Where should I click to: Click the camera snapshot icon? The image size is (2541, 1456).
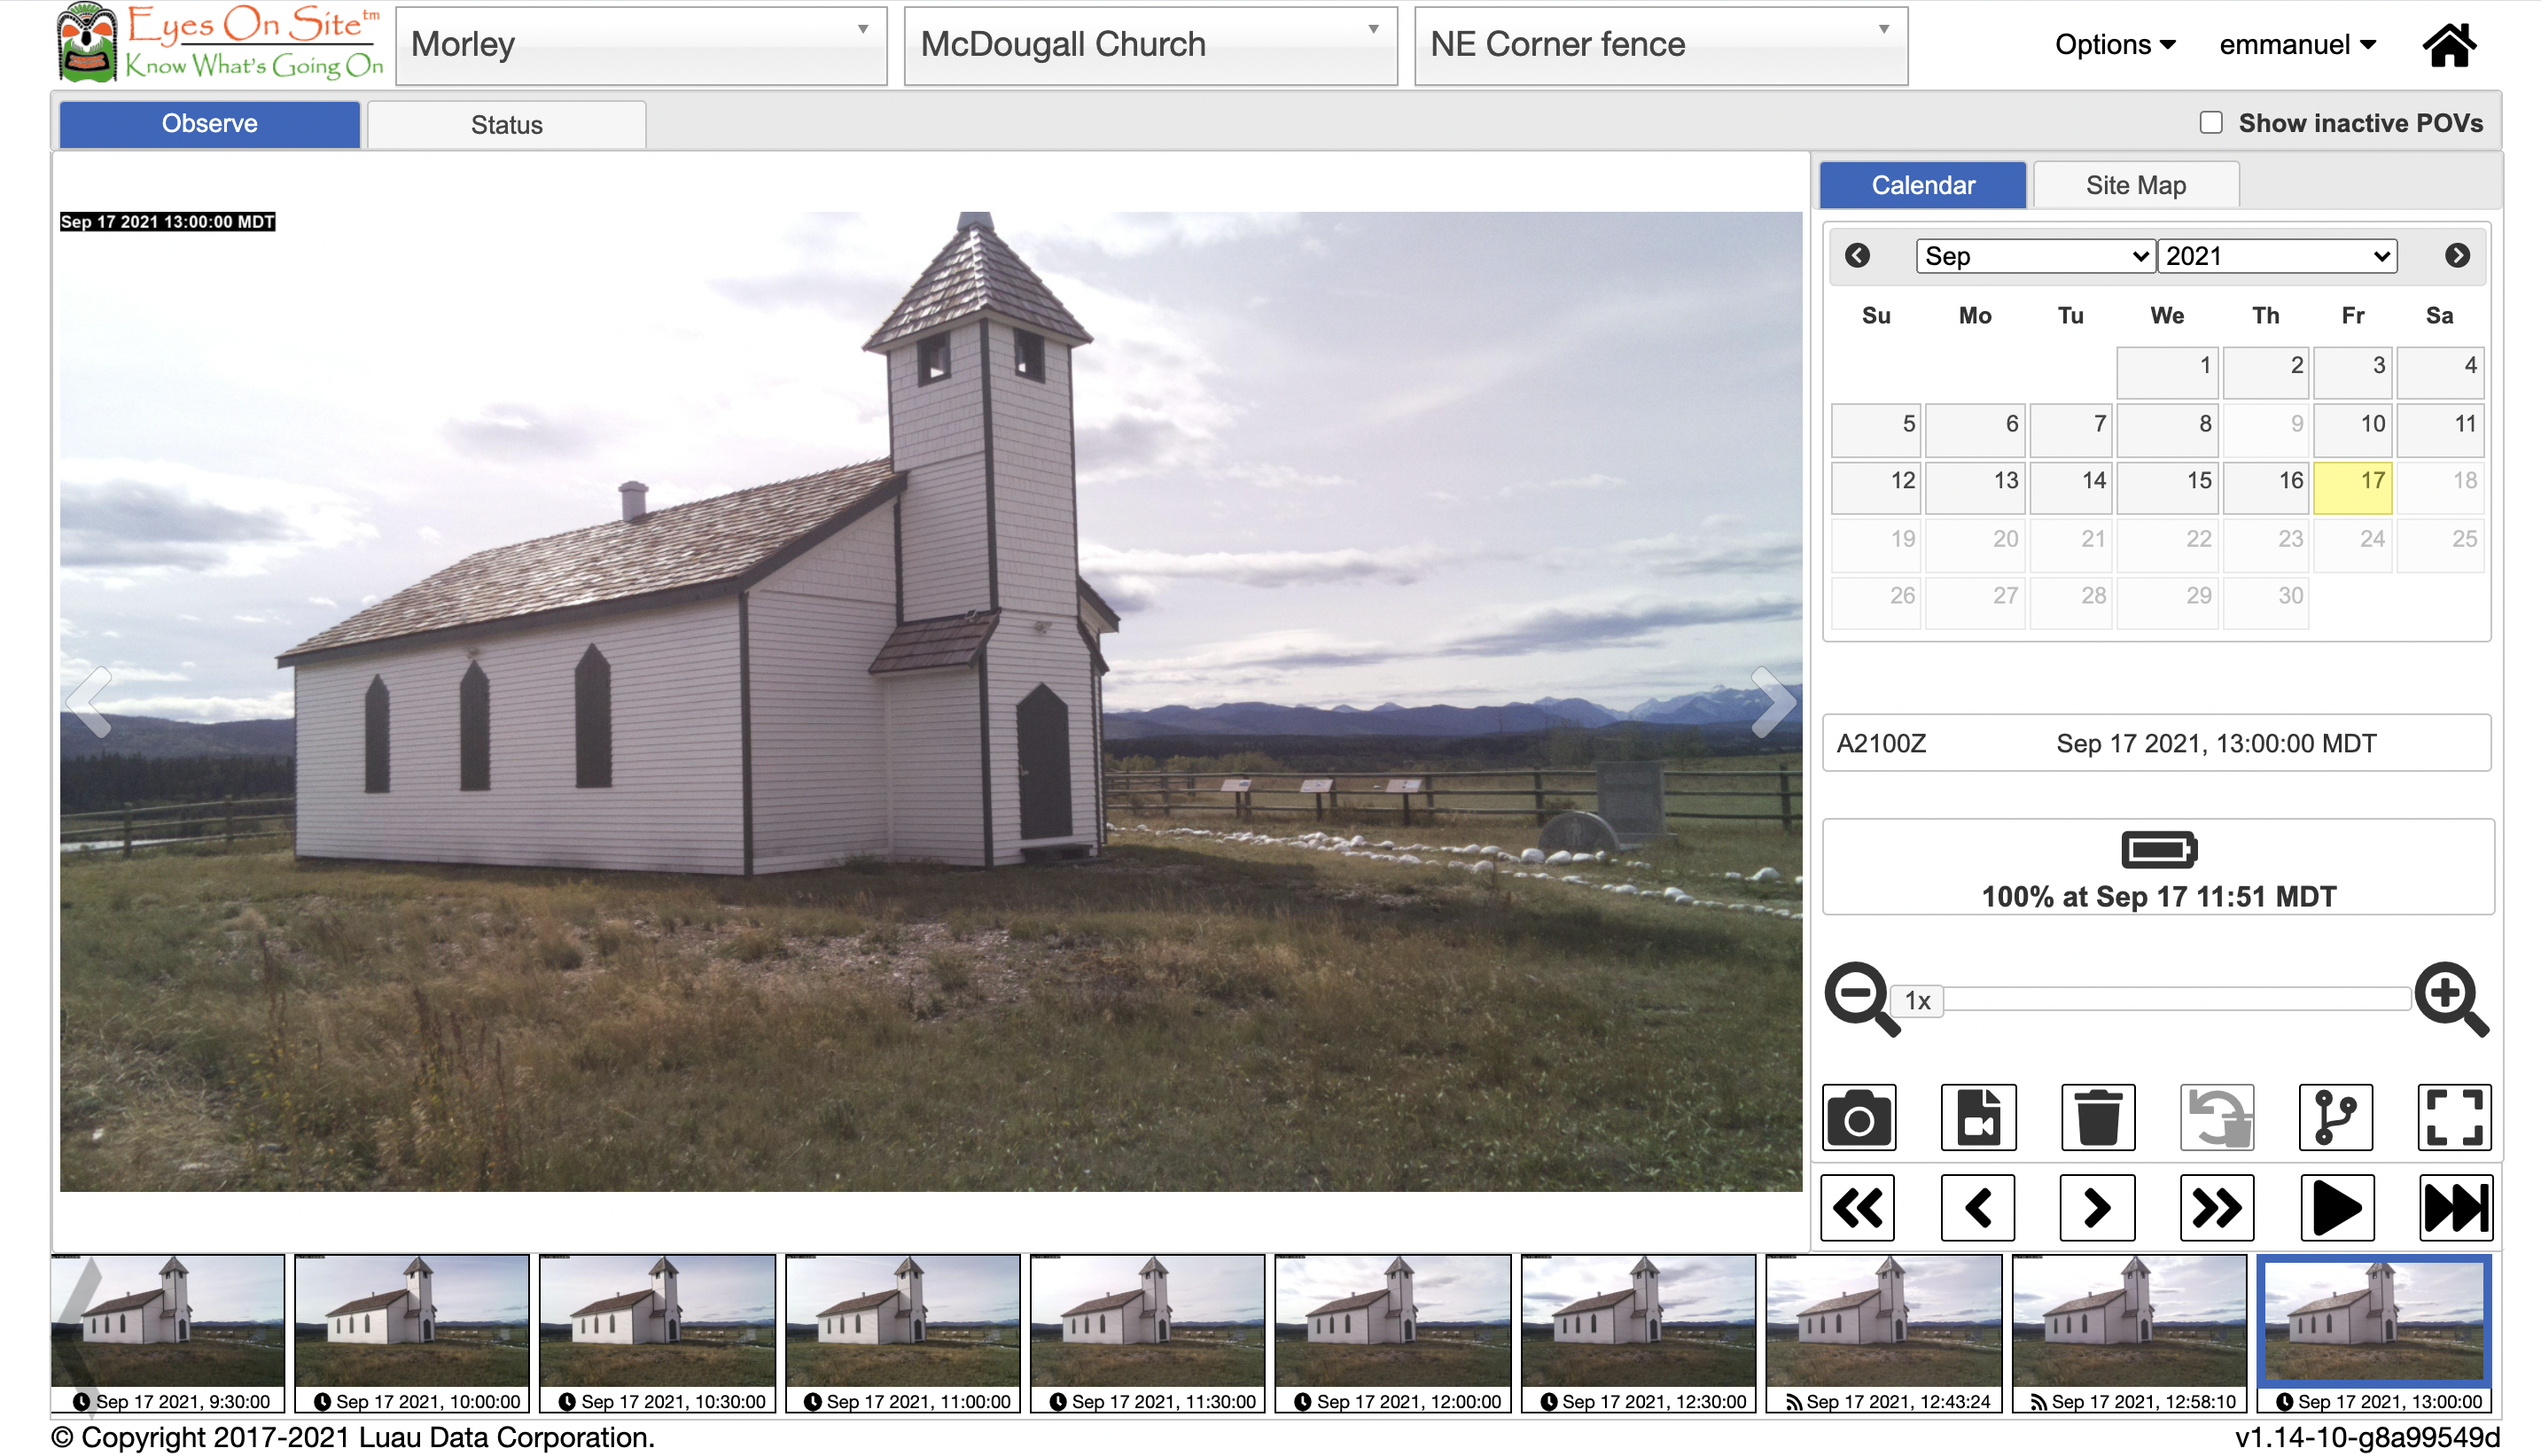(1858, 1117)
